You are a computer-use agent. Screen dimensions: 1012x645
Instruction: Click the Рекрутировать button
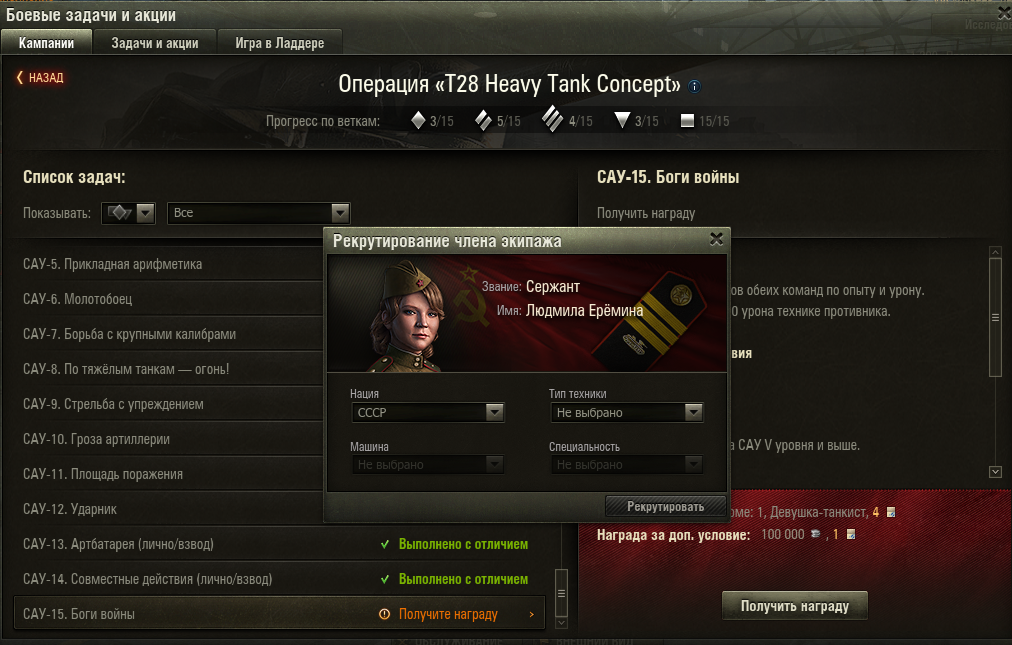(665, 506)
